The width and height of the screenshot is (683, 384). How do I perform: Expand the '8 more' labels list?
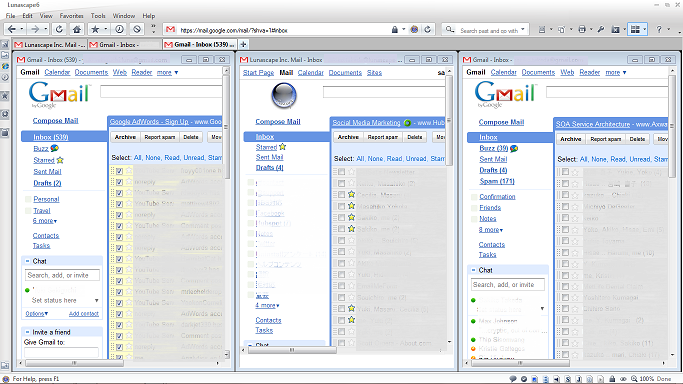coord(491,229)
